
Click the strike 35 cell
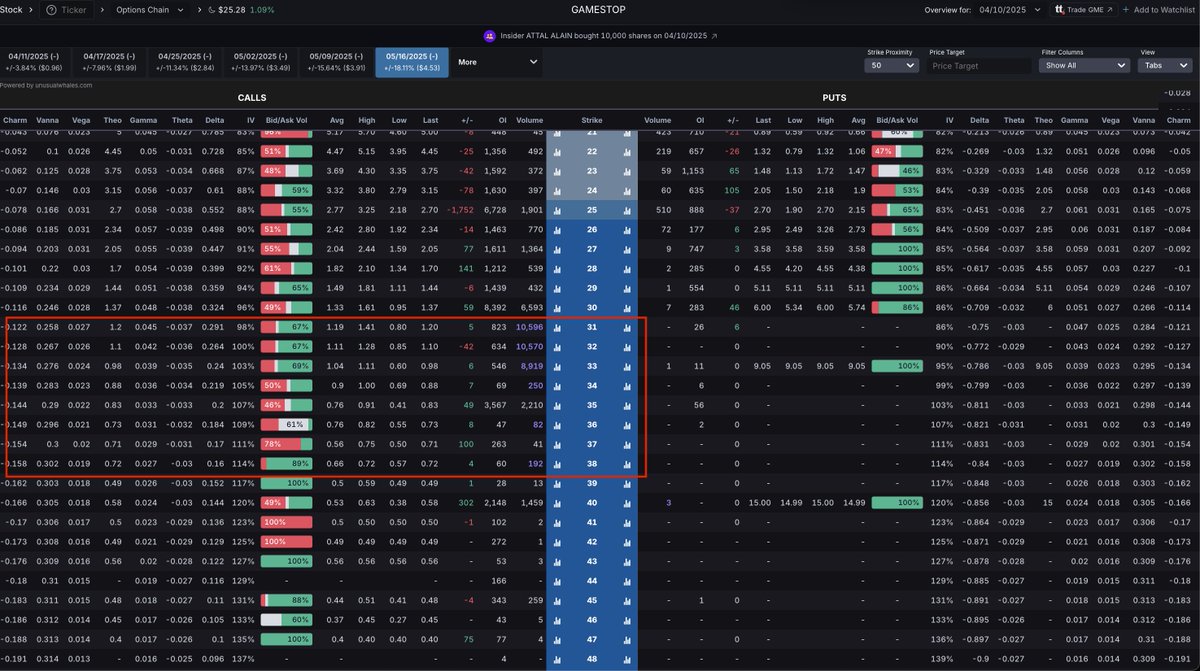click(x=591, y=405)
